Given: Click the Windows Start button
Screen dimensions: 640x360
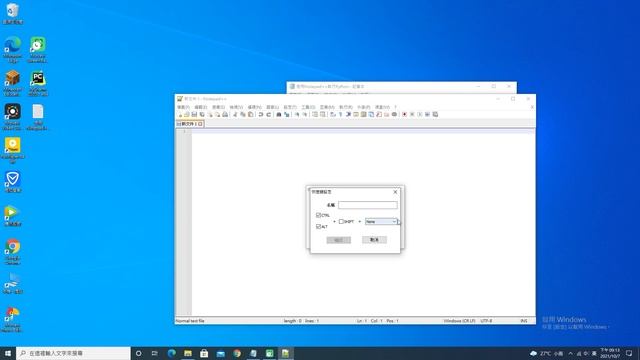Looking at the screenshot, I should (8, 353).
